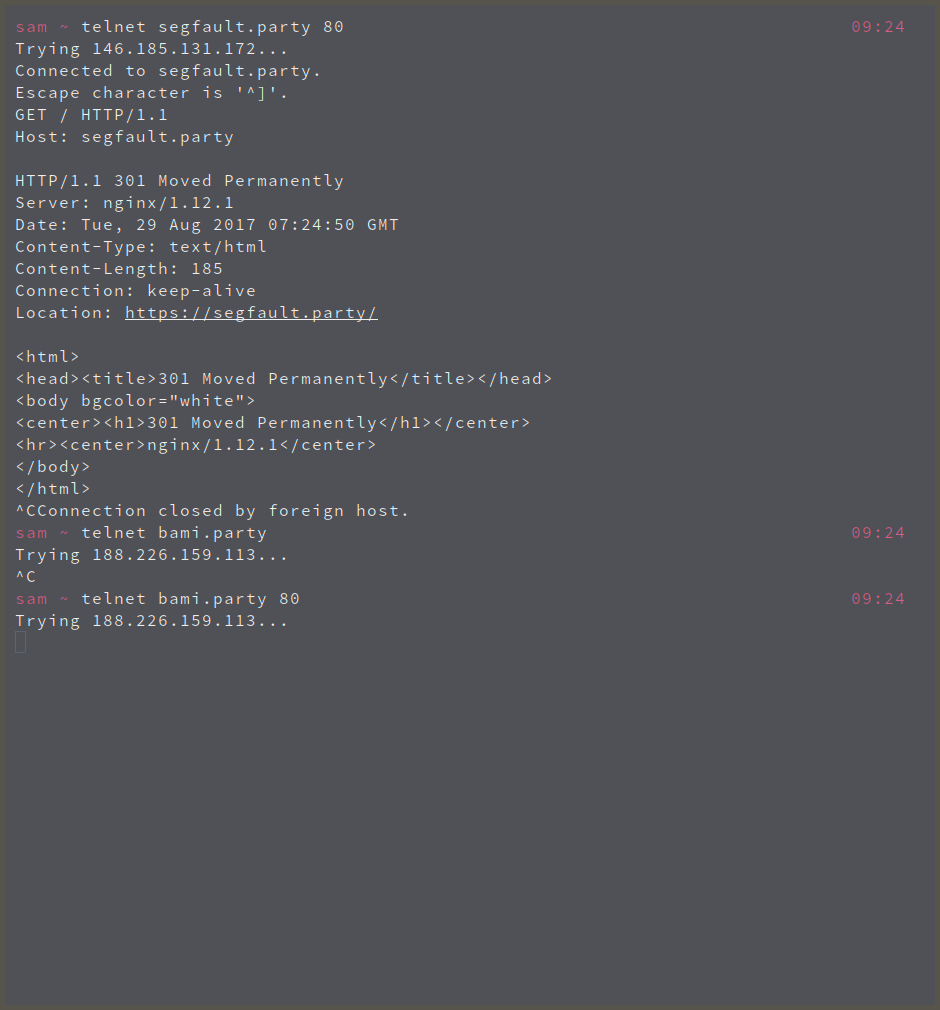Click the block cursor at the terminal bottom
The width and height of the screenshot is (940, 1010).
pyautogui.click(x=21, y=642)
